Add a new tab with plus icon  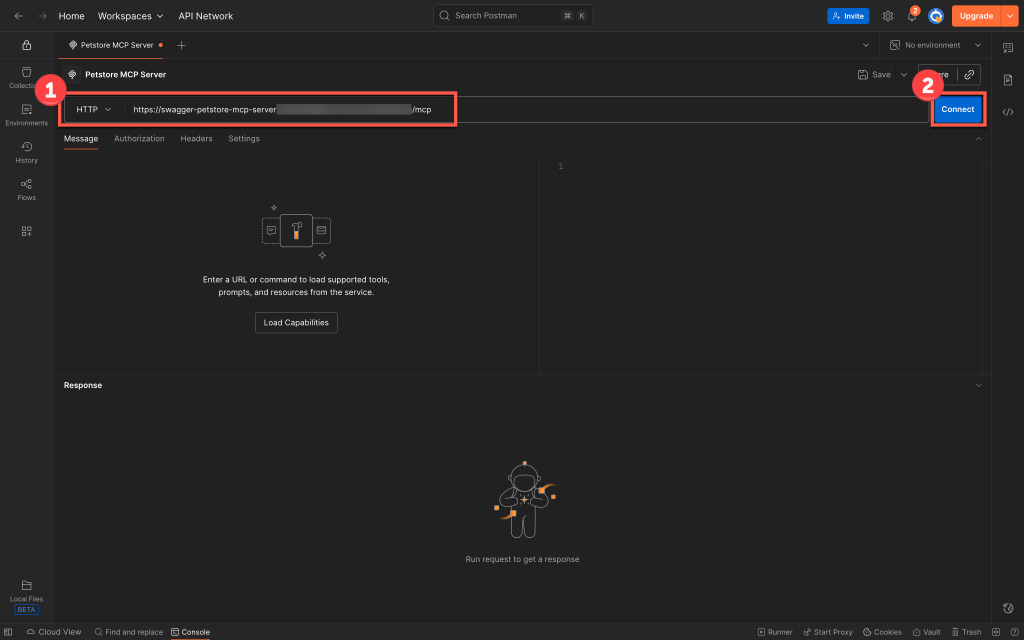[x=181, y=45]
